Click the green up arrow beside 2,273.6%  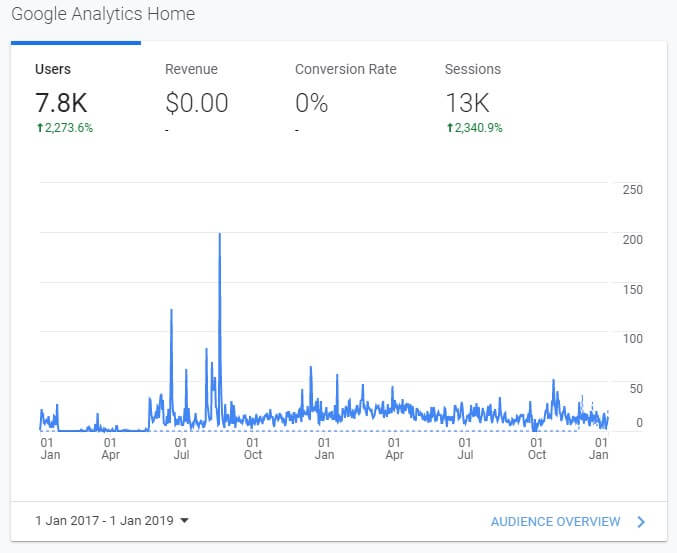(x=38, y=128)
